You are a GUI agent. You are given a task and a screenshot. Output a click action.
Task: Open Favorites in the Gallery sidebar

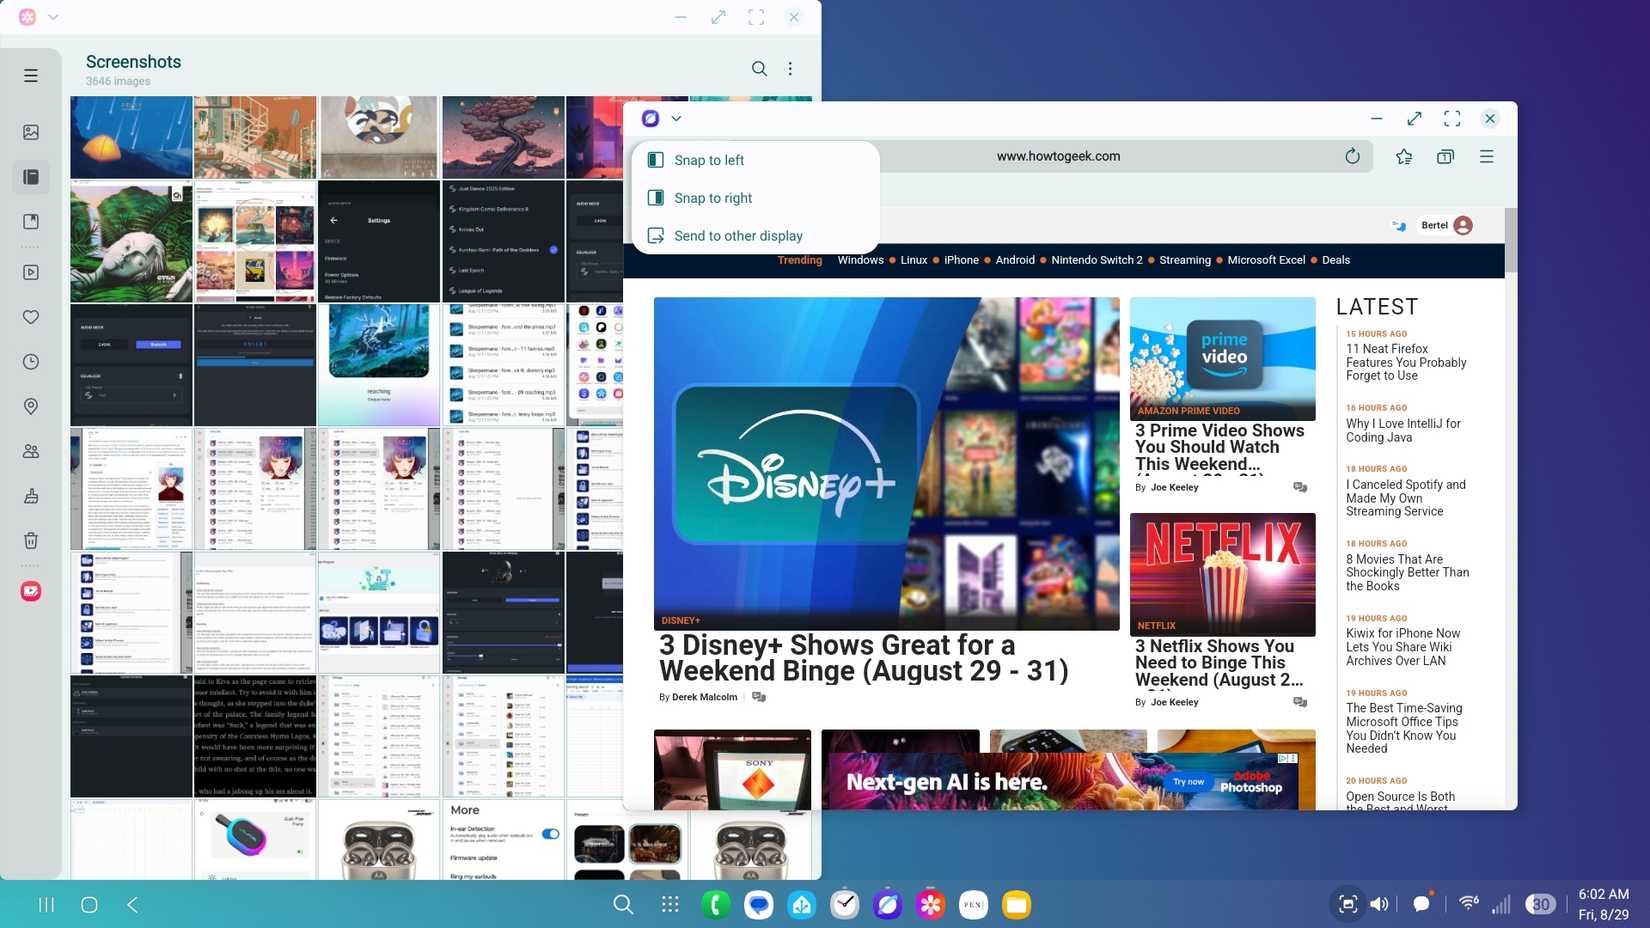click(x=31, y=316)
